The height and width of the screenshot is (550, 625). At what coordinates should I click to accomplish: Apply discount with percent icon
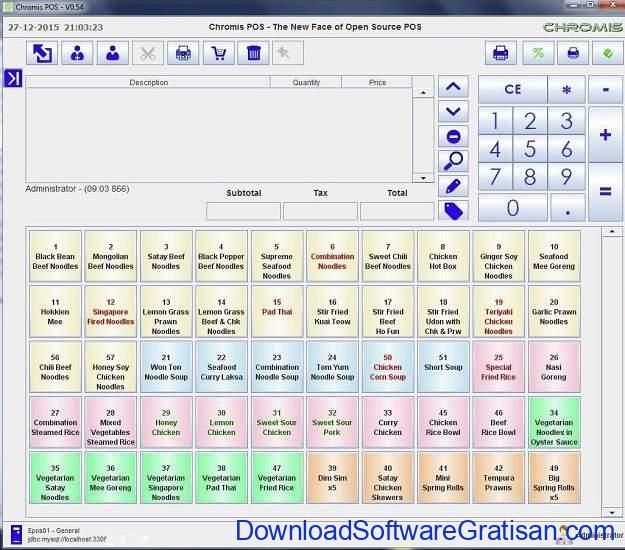tap(538, 53)
